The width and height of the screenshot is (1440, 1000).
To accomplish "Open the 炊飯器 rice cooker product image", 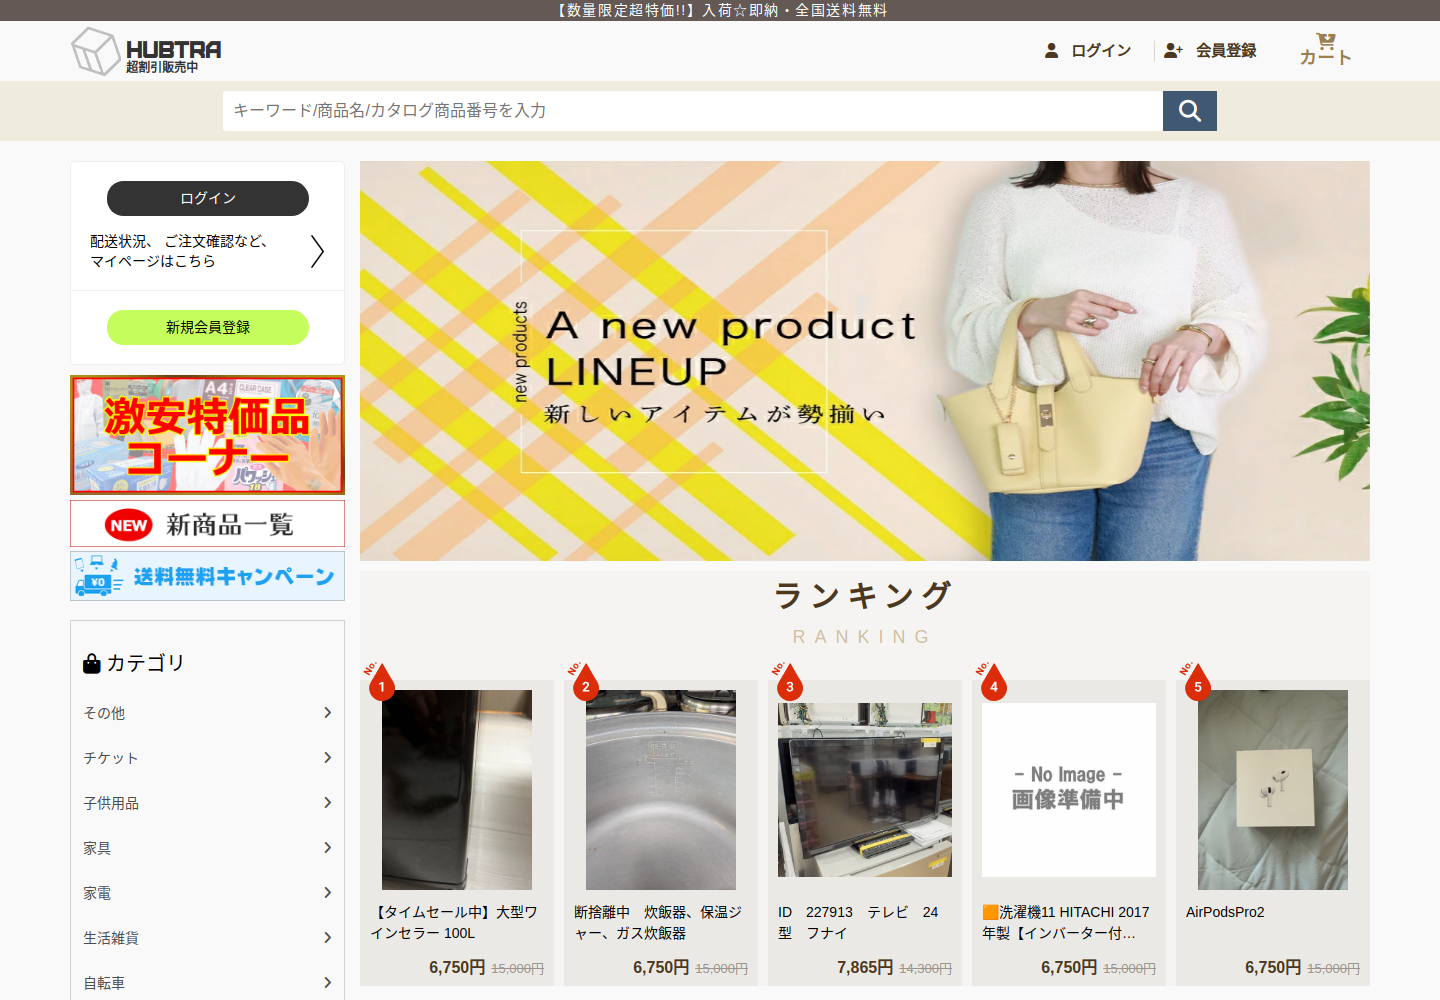I will 661,790.
